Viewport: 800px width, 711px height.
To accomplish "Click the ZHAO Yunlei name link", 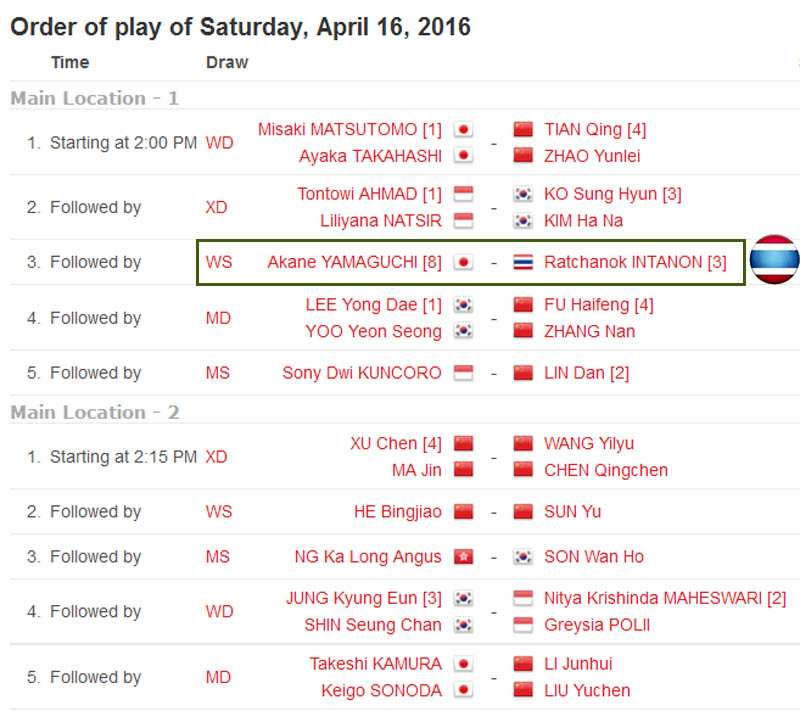I will click(x=592, y=156).
